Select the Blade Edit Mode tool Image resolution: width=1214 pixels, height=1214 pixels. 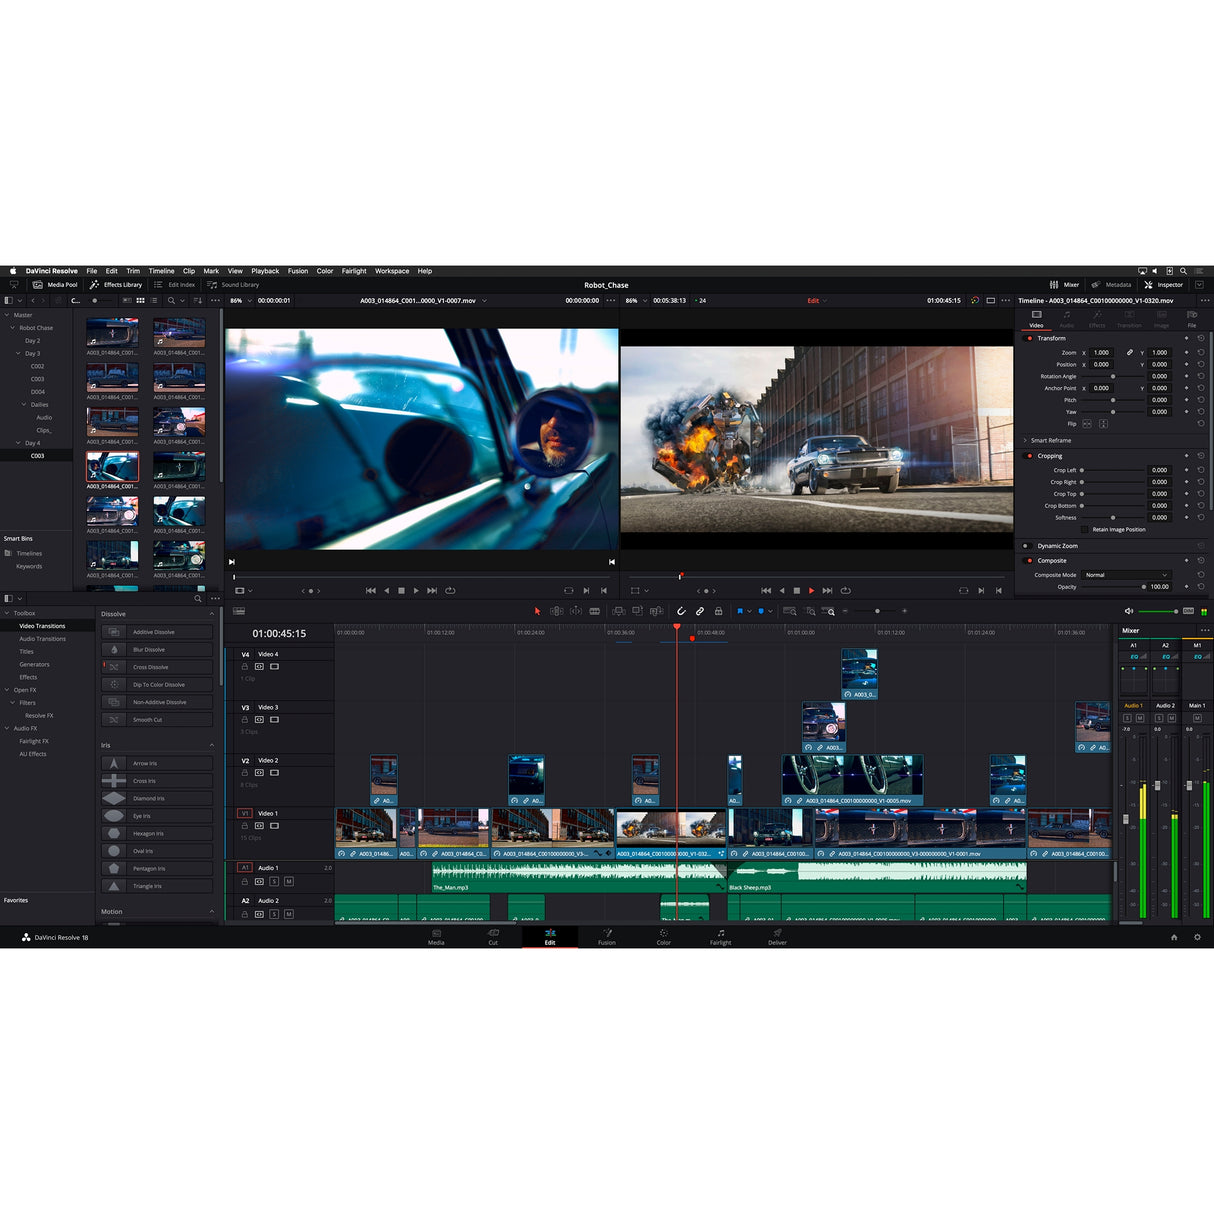[x=595, y=611]
